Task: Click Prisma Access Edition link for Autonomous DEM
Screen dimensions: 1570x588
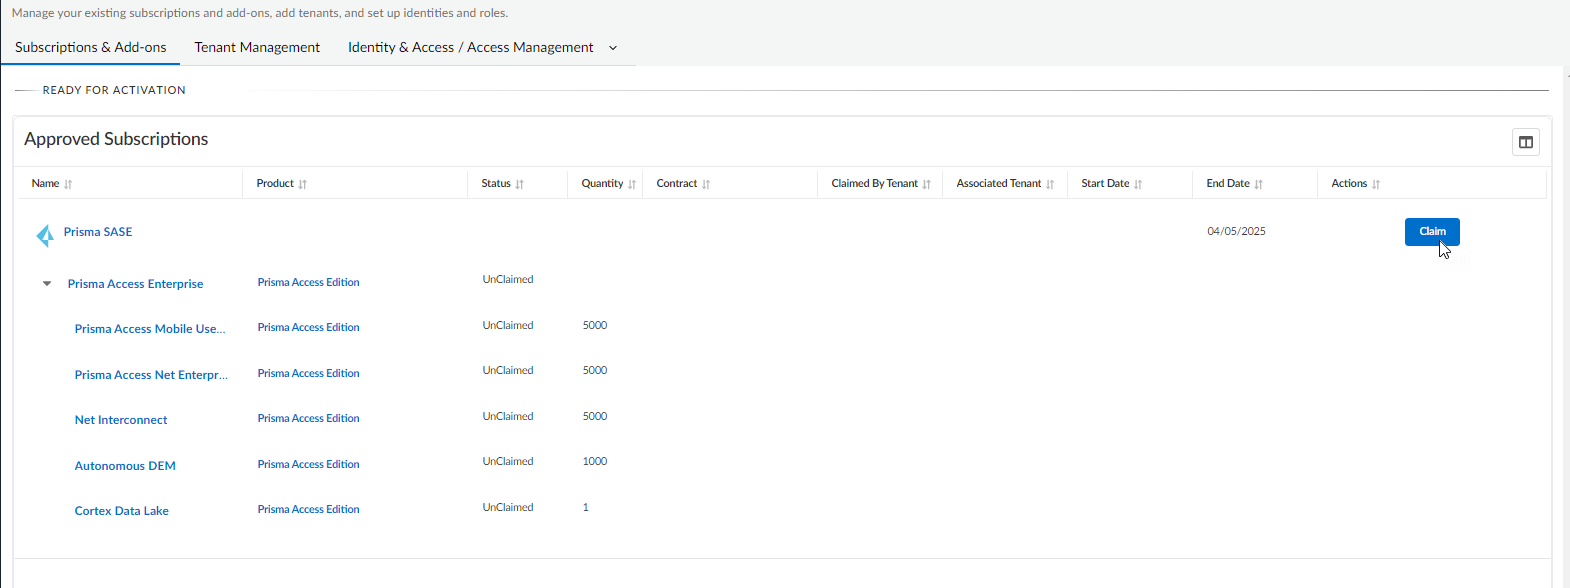Action: [308, 464]
